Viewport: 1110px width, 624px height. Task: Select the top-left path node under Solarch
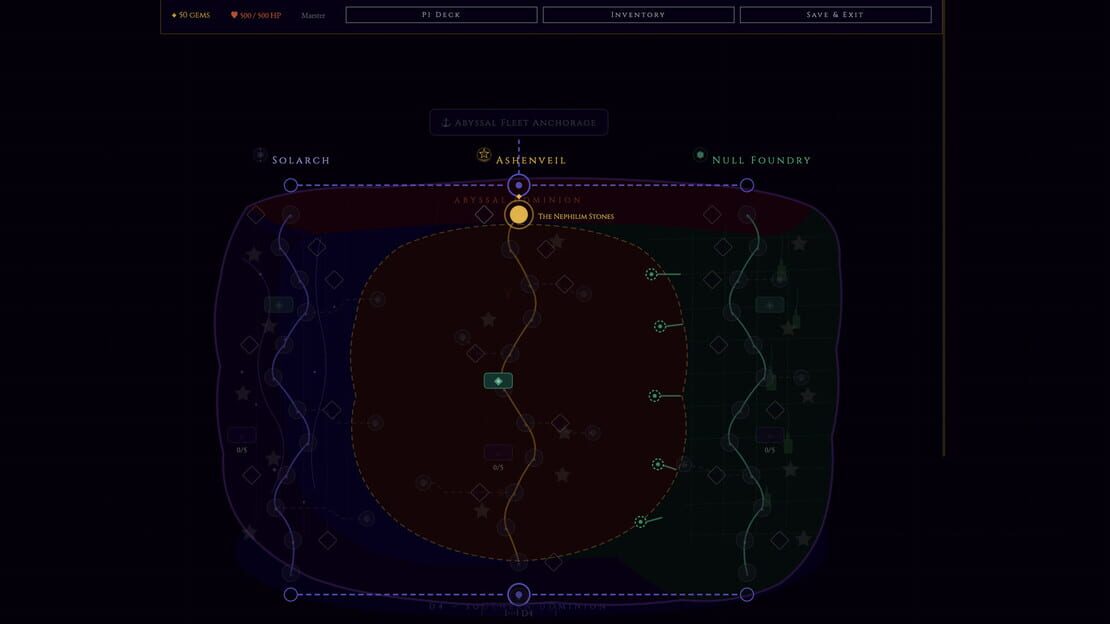coord(291,186)
